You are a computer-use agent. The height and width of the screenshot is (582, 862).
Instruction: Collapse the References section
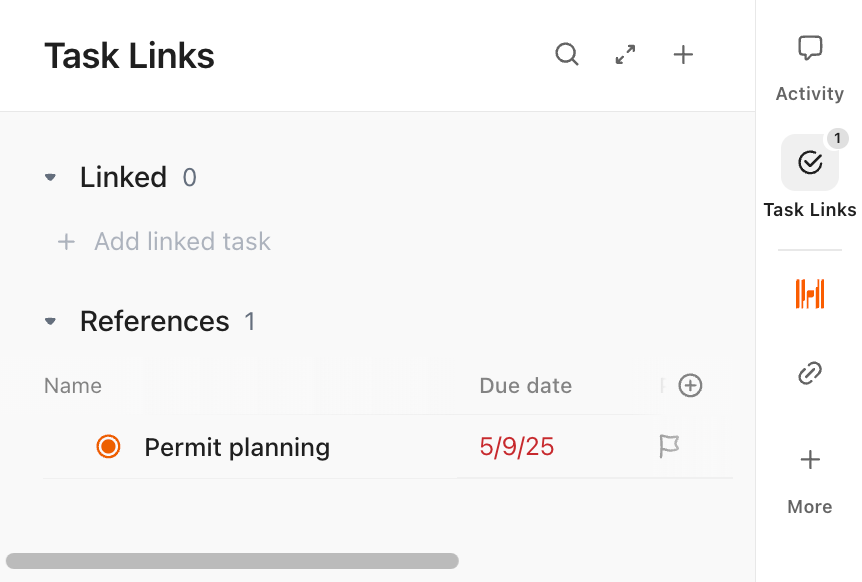pos(50,321)
